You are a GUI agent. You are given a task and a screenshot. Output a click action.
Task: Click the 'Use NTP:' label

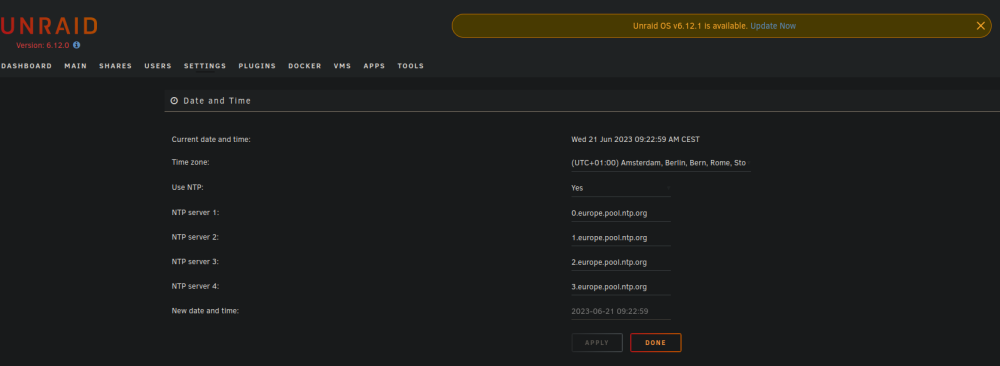[189, 187]
